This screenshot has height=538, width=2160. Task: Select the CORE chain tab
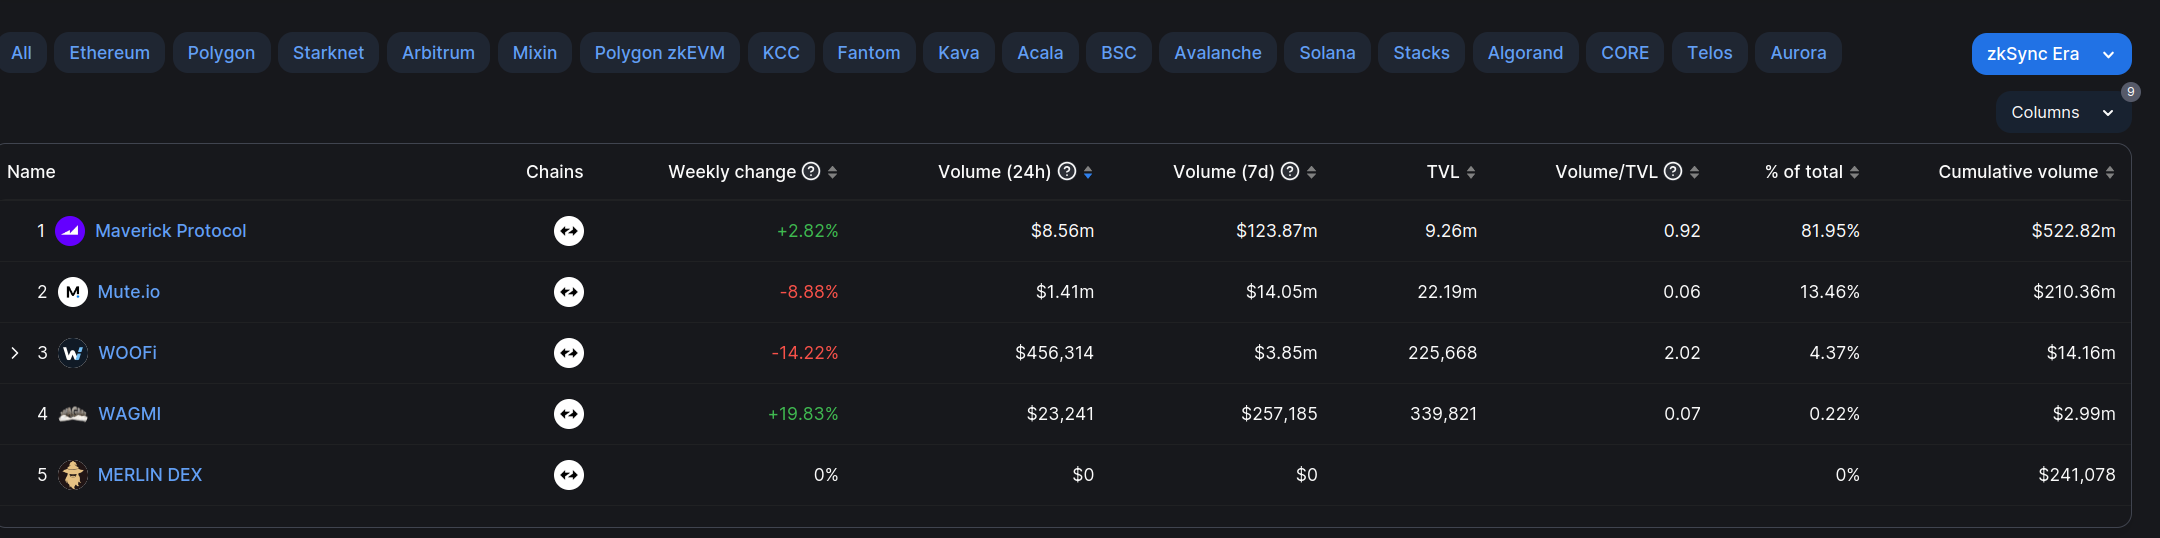tap(1625, 53)
